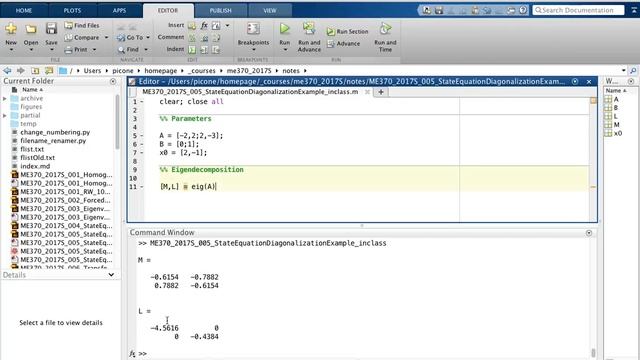Open Command Window actions menu button

[x=589, y=233]
